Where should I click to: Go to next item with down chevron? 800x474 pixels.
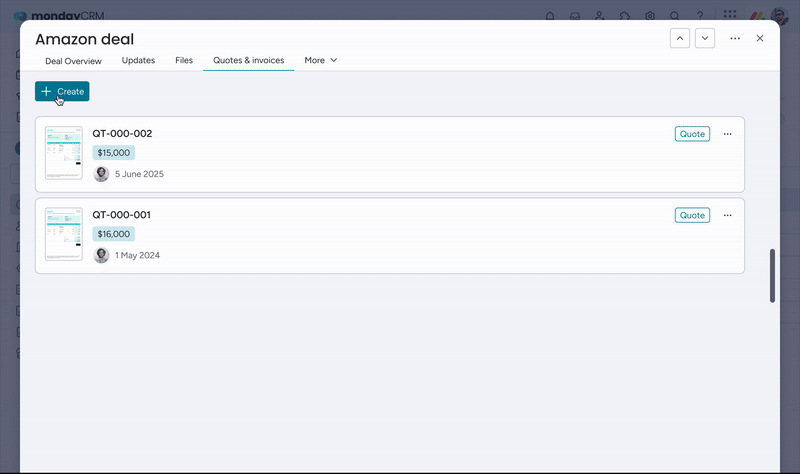(x=705, y=38)
